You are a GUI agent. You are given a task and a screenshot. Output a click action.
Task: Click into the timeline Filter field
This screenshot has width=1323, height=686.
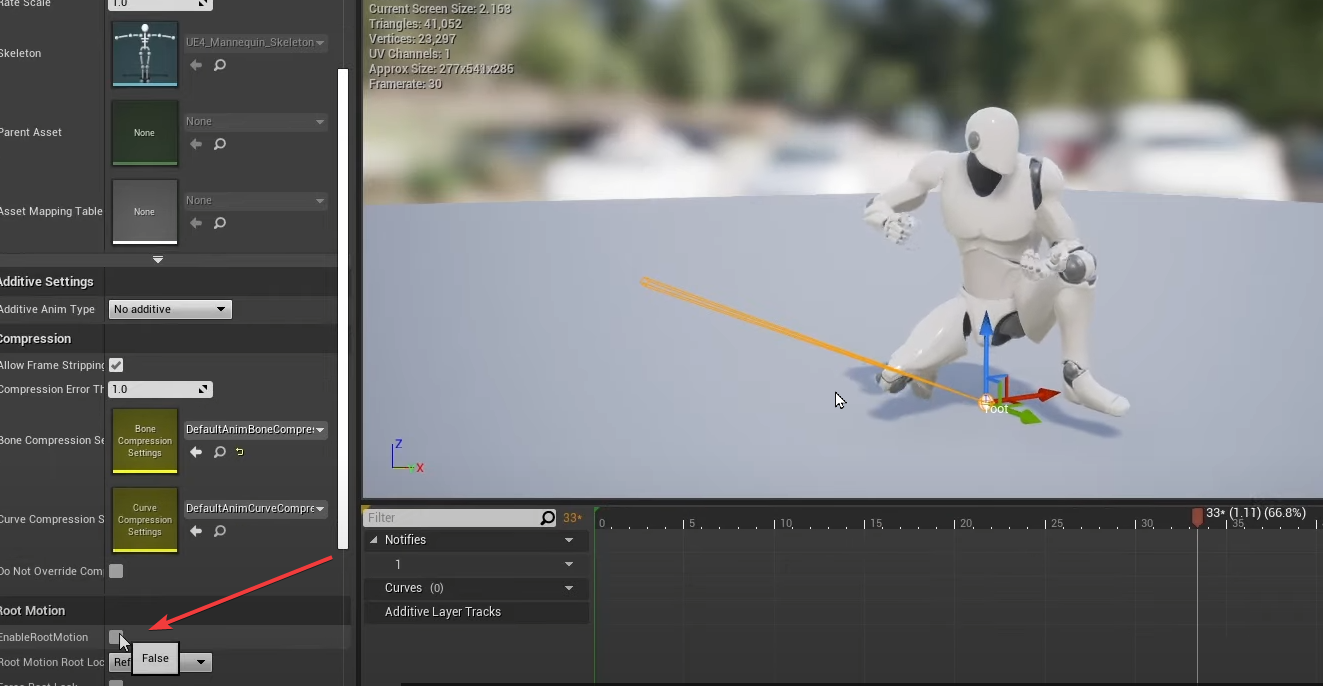pos(451,518)
